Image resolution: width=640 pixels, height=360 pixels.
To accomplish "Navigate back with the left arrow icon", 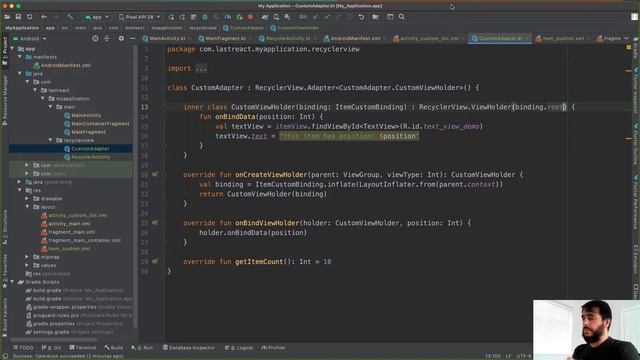I will click(x=44, y=17).
